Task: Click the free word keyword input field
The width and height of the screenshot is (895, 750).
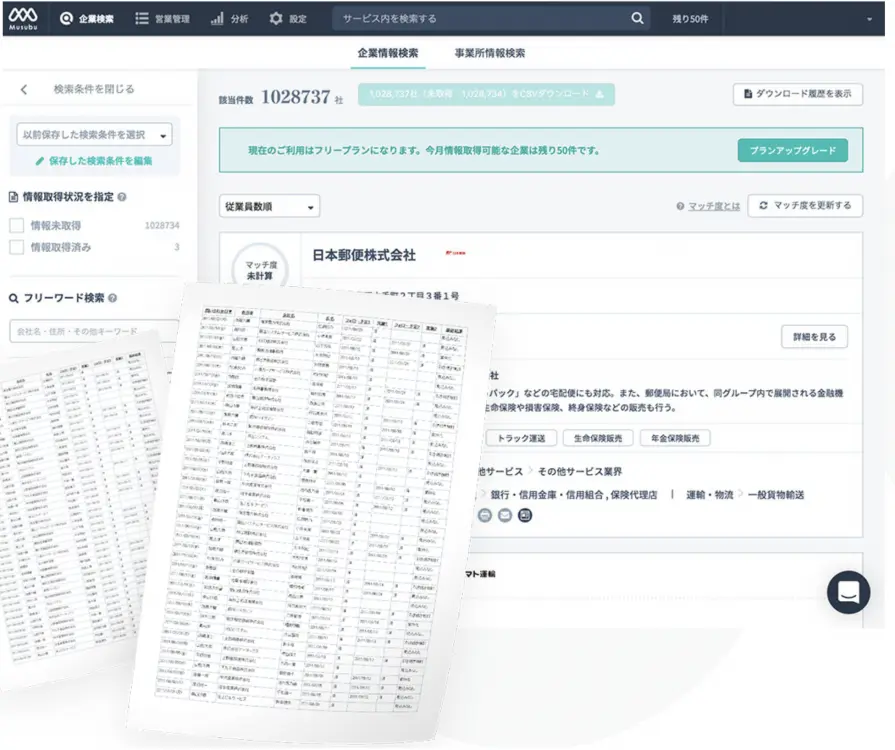Action: [94, 331]
